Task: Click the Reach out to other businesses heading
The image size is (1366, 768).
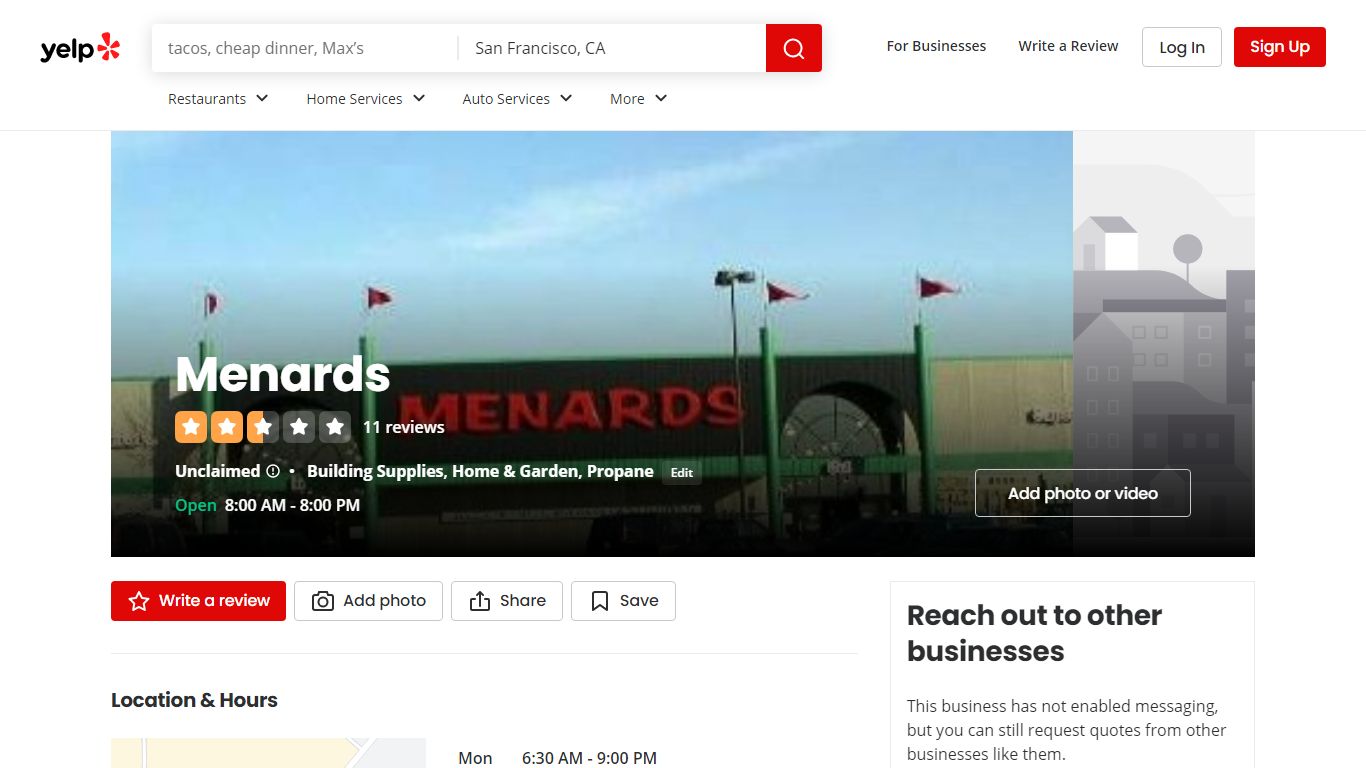Action: pos(1035,633)
